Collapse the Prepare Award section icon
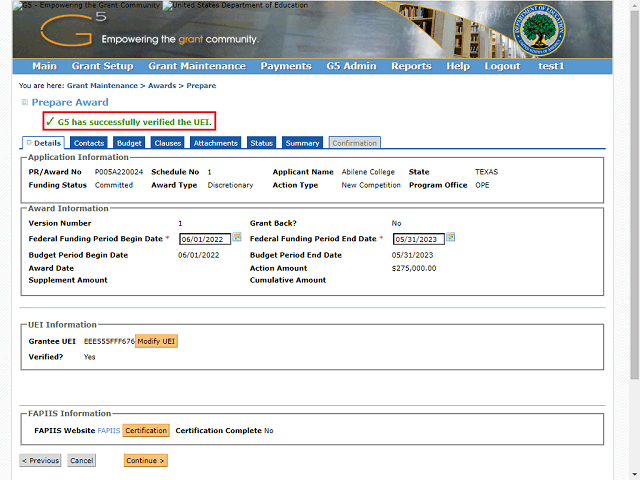Screen dimensions: 640x480 (24, 102)
